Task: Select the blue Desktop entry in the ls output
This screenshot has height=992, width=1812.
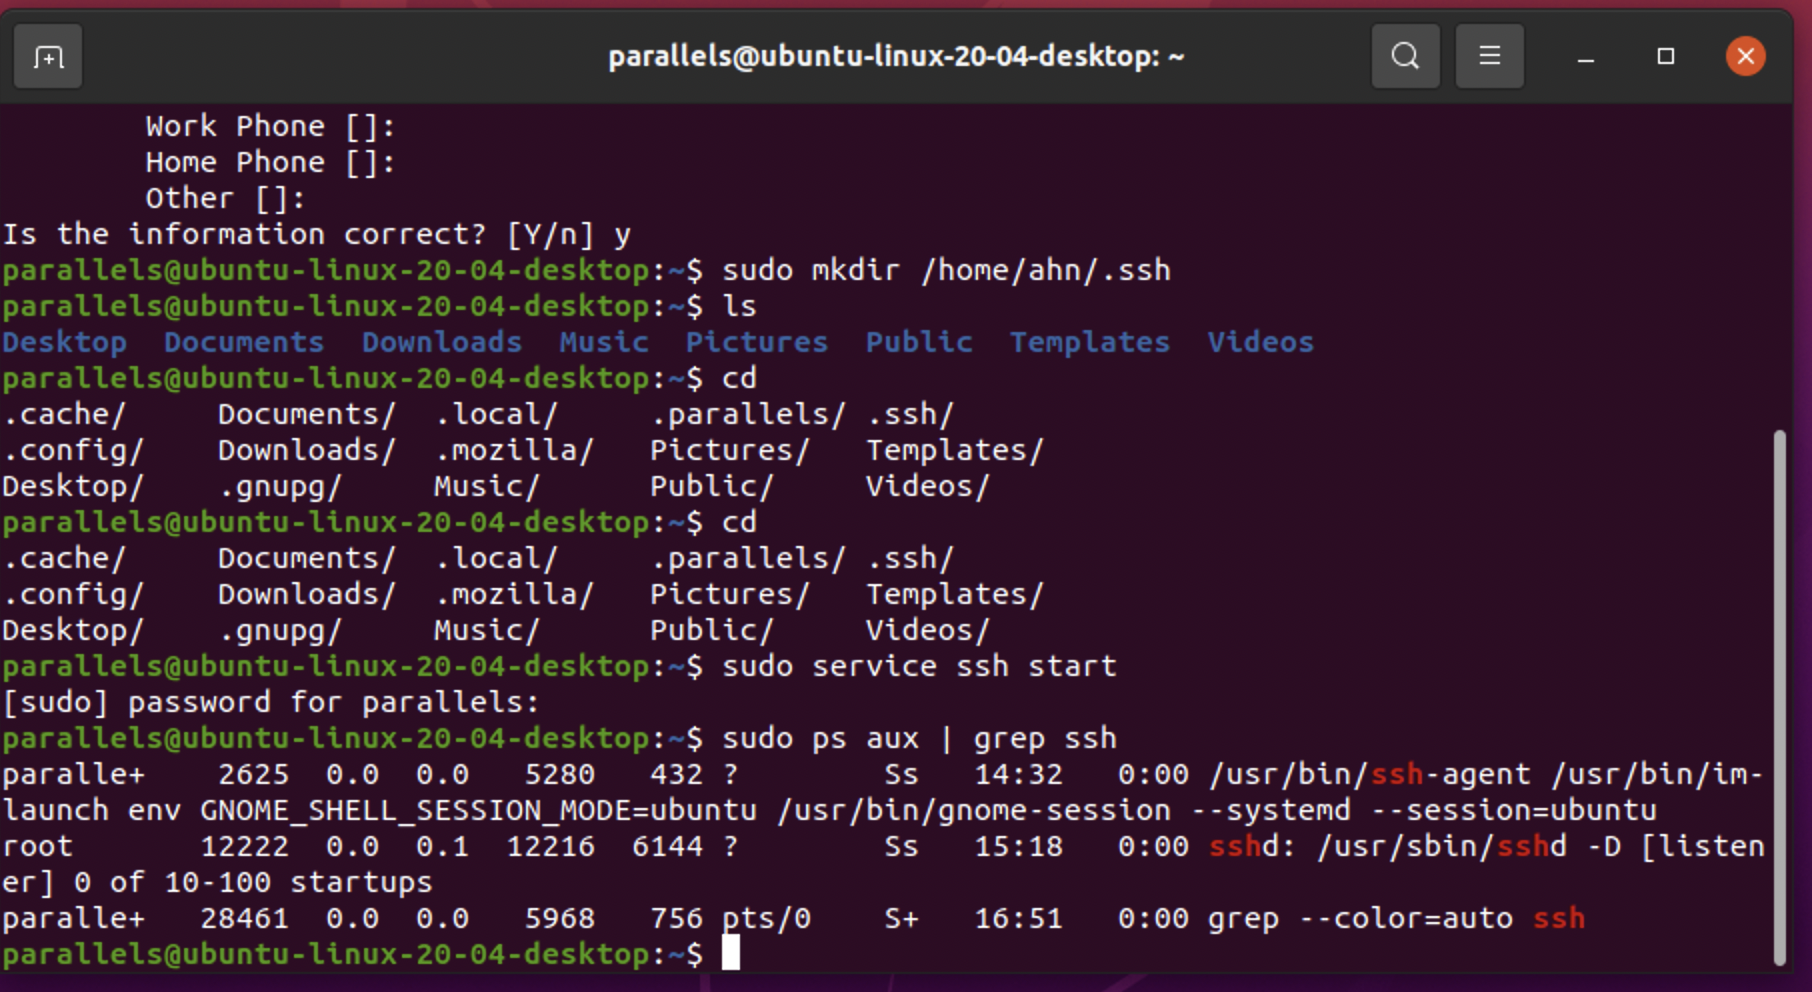Action: (x=64, y=341)
